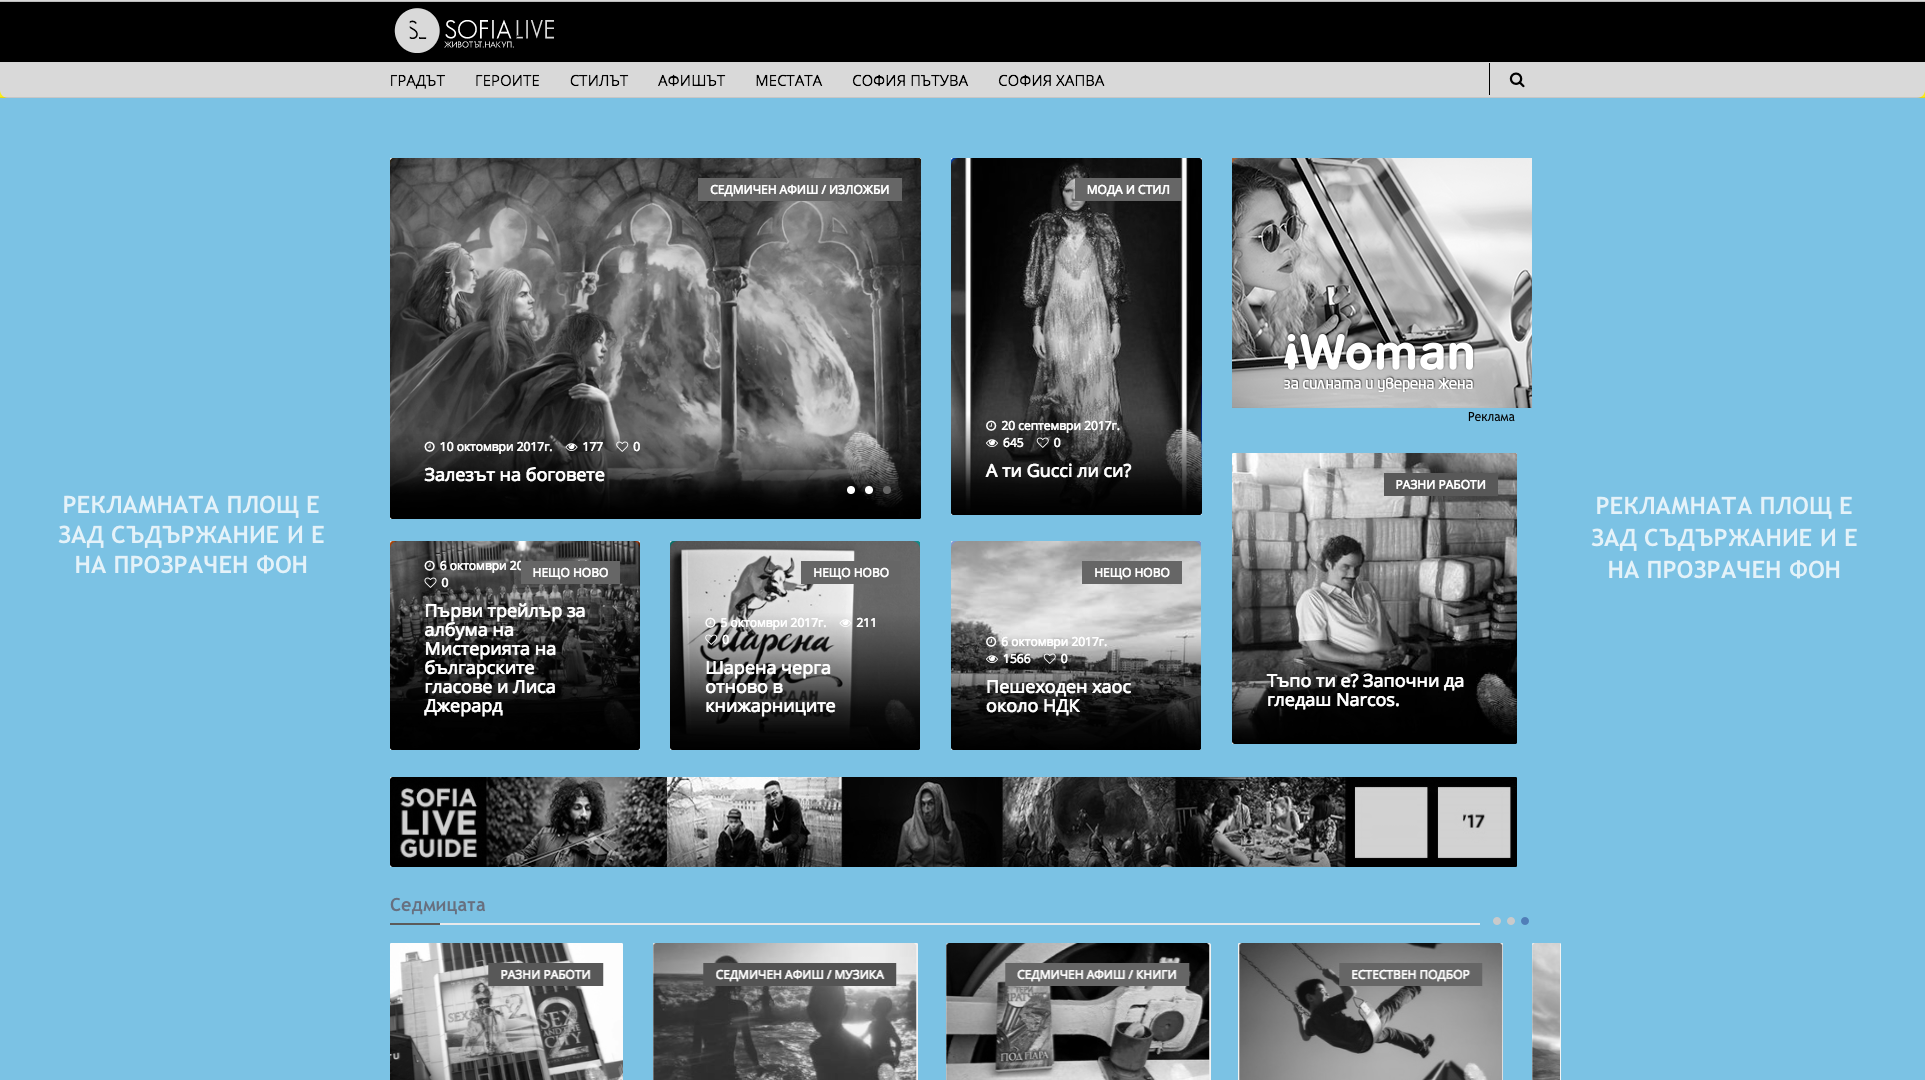This screenshot has height=1080, width=1925.
Task: Open article 'А ти Gucci ли си?'
Action: (x=1058, y=471)
